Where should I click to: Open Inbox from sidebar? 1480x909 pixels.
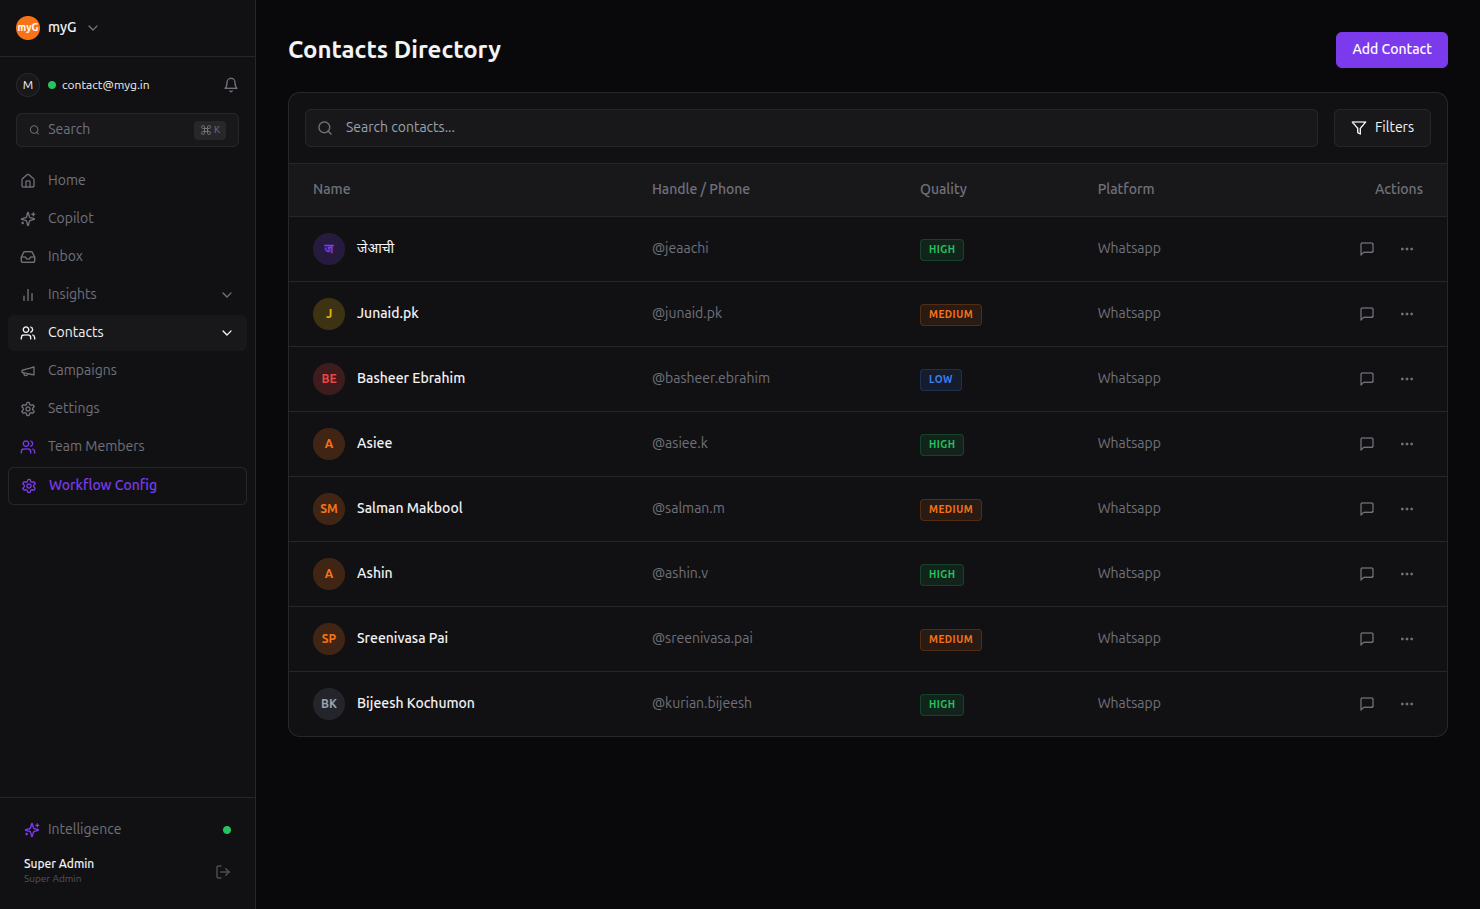pyautogui.click(x=127, y=256)
